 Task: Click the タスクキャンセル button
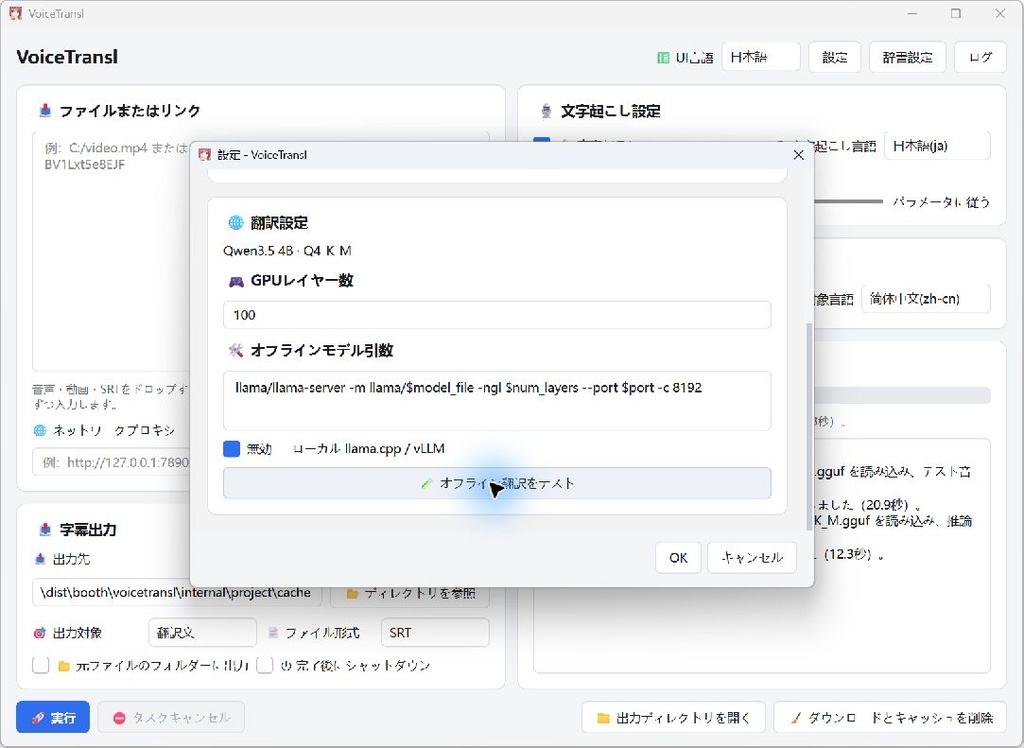click(171, 717)
